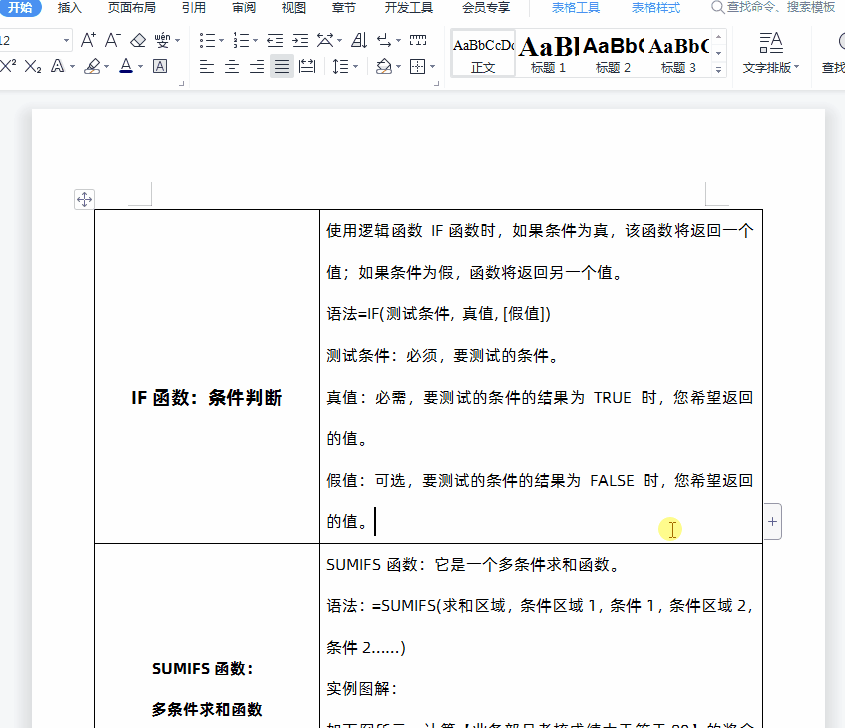Viewport: 845px width, 728px height.
Task: Expand borders dropdown arrow
Action: tap(432, 67)
